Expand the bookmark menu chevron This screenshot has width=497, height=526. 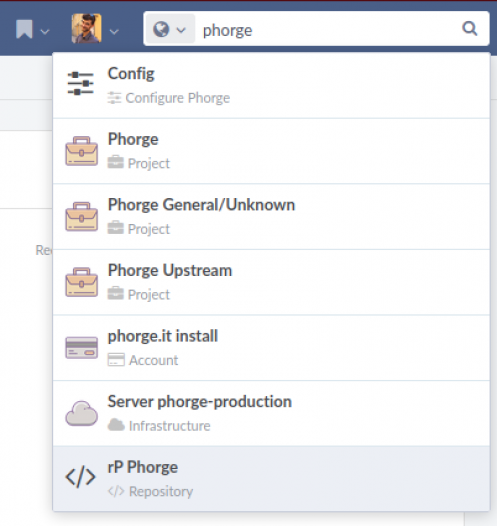tap(45, 32)
